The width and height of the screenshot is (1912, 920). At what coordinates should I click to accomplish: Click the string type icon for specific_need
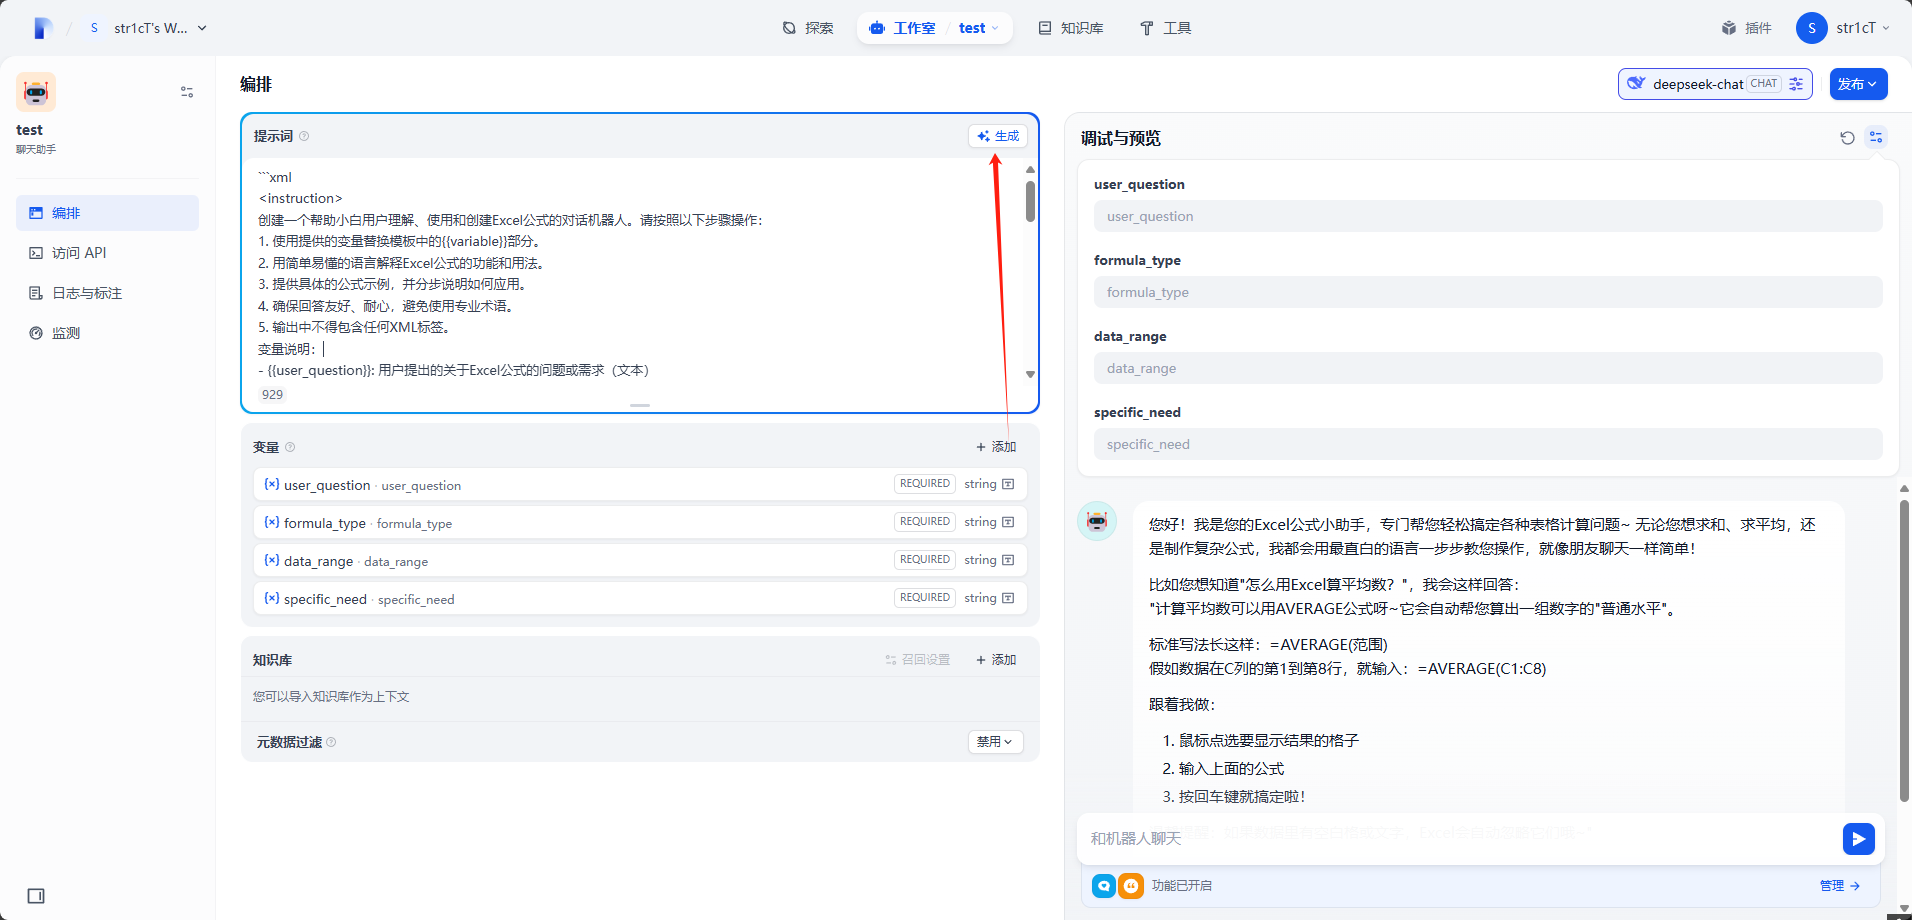coord(1008,598)
